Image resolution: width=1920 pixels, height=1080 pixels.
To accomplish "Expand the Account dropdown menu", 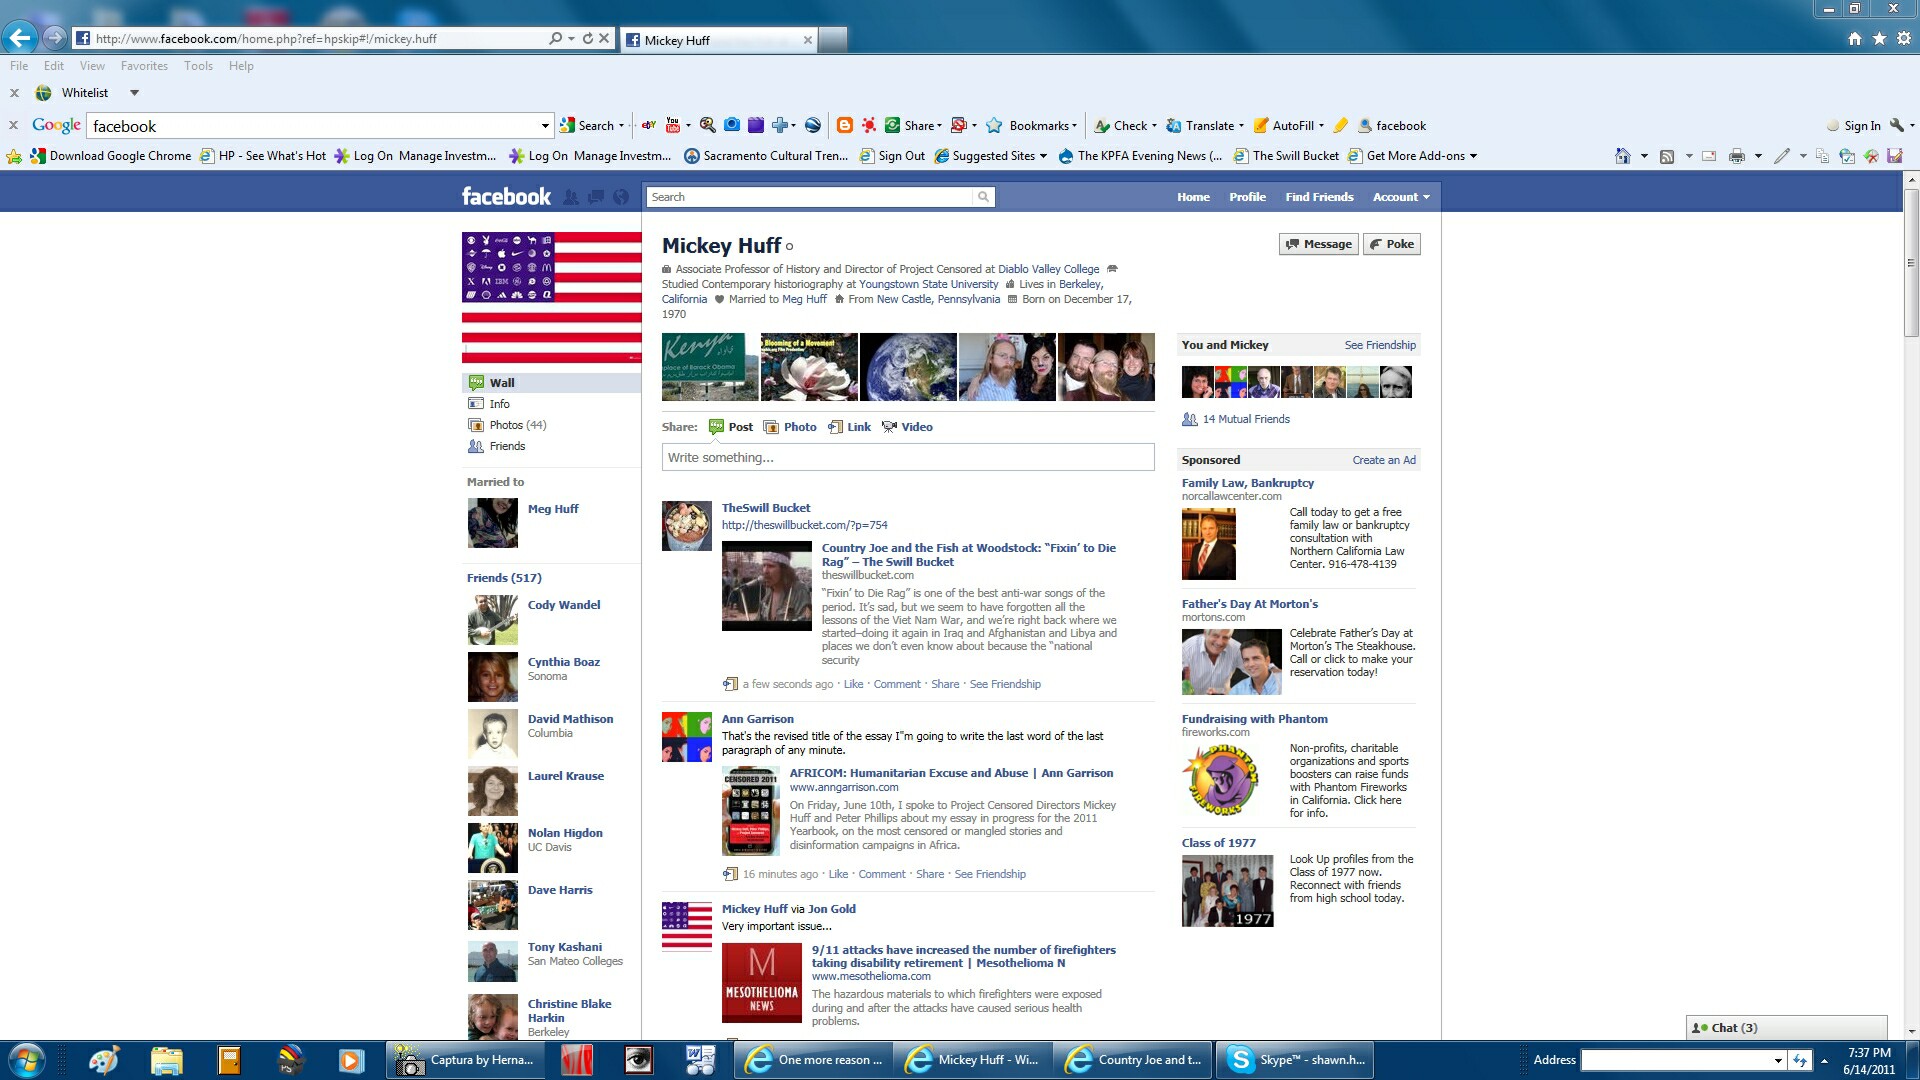I will [x=1401, y=197].
